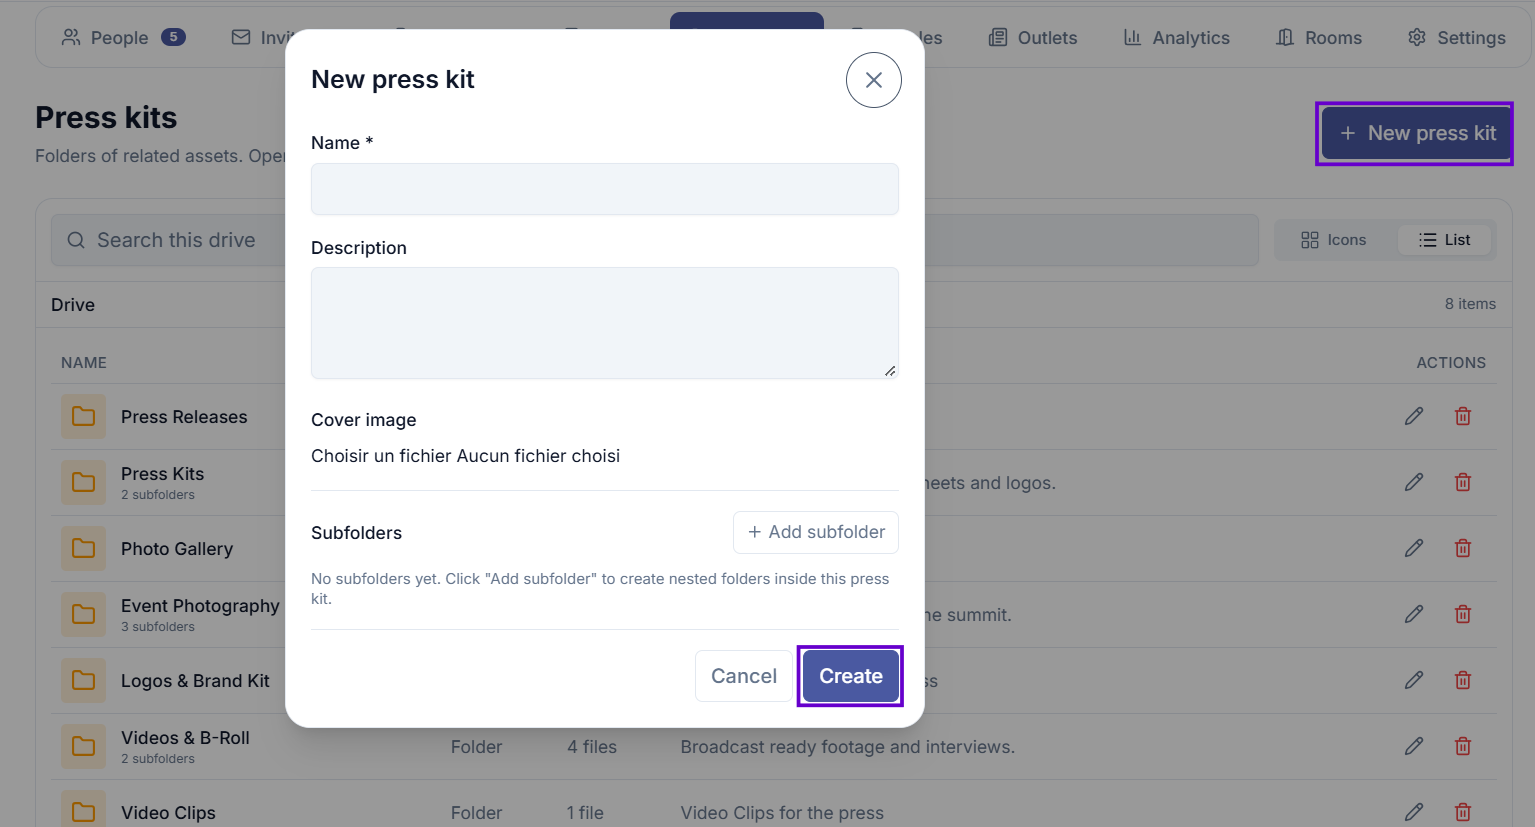
Task: Click the Drive breadcrumb label
Action: [73, 305]
